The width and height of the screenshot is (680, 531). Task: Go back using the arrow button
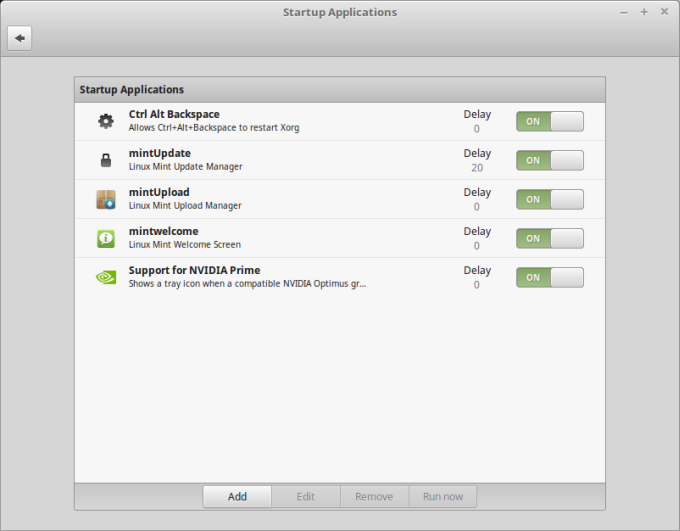click(20, 38)
